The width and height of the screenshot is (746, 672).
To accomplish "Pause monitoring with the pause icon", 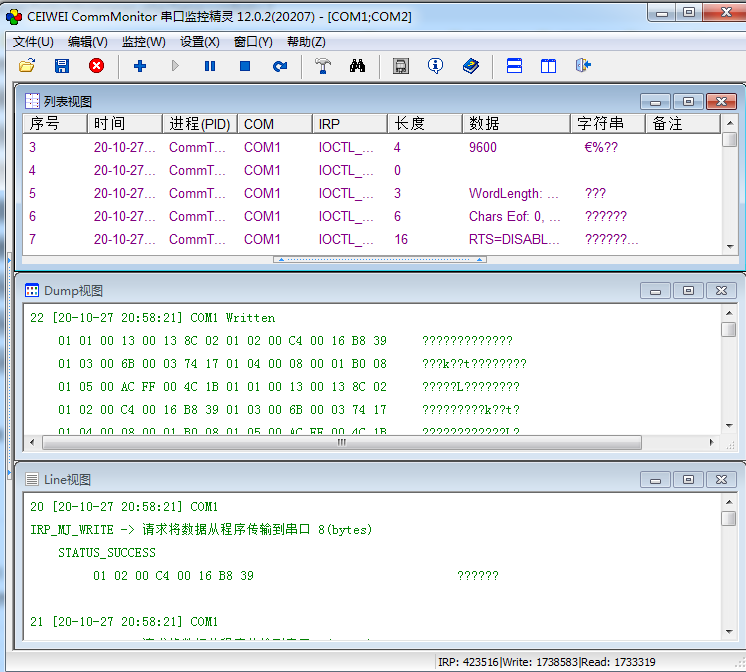I will (210, 66).
